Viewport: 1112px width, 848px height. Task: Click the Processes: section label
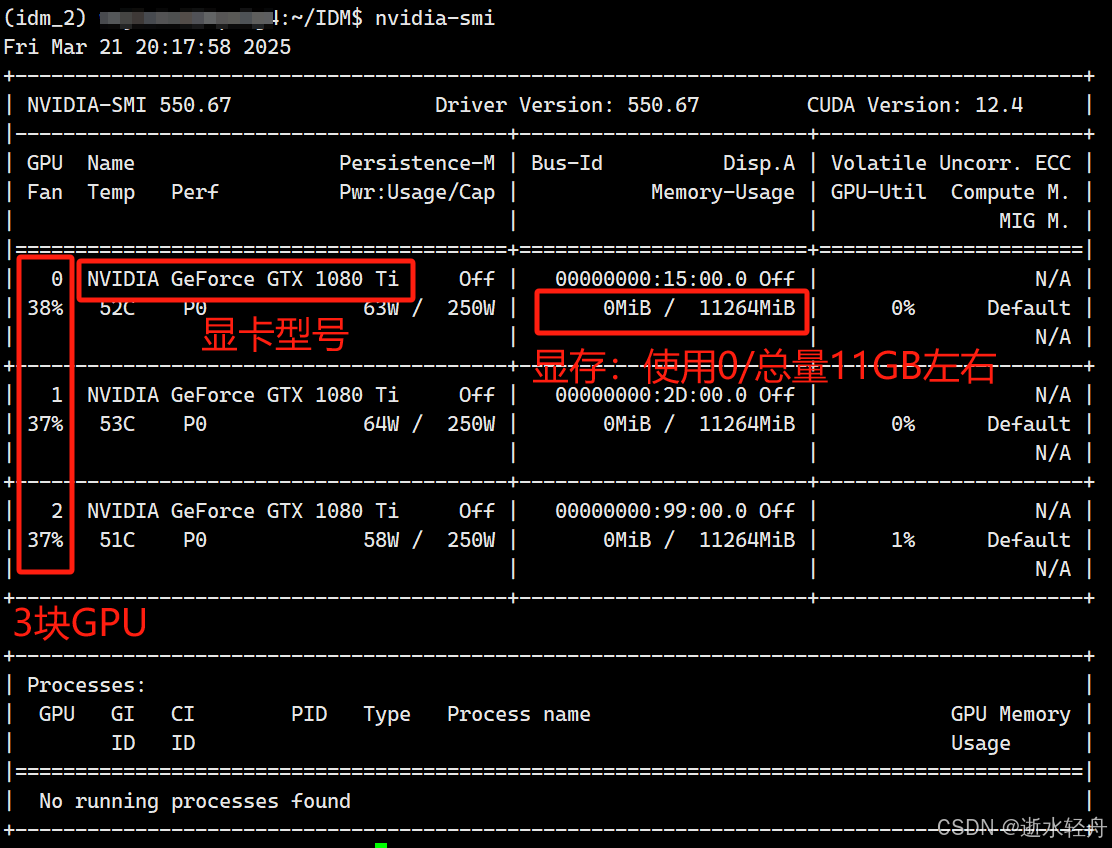87,685
